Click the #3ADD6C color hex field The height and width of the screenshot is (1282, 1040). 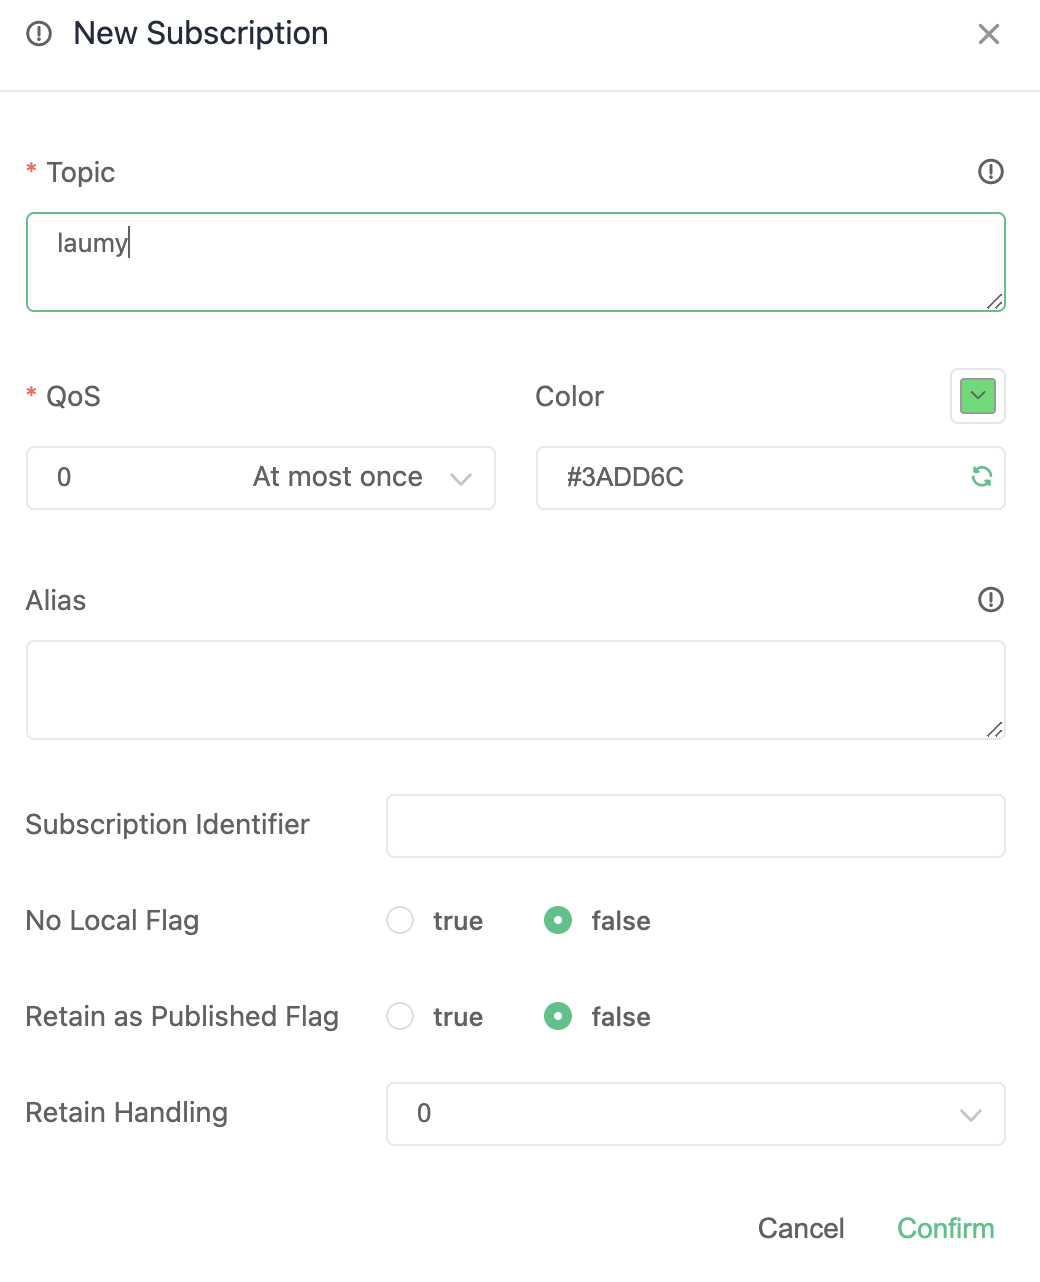pyautogui.click(x=770, y=478)
